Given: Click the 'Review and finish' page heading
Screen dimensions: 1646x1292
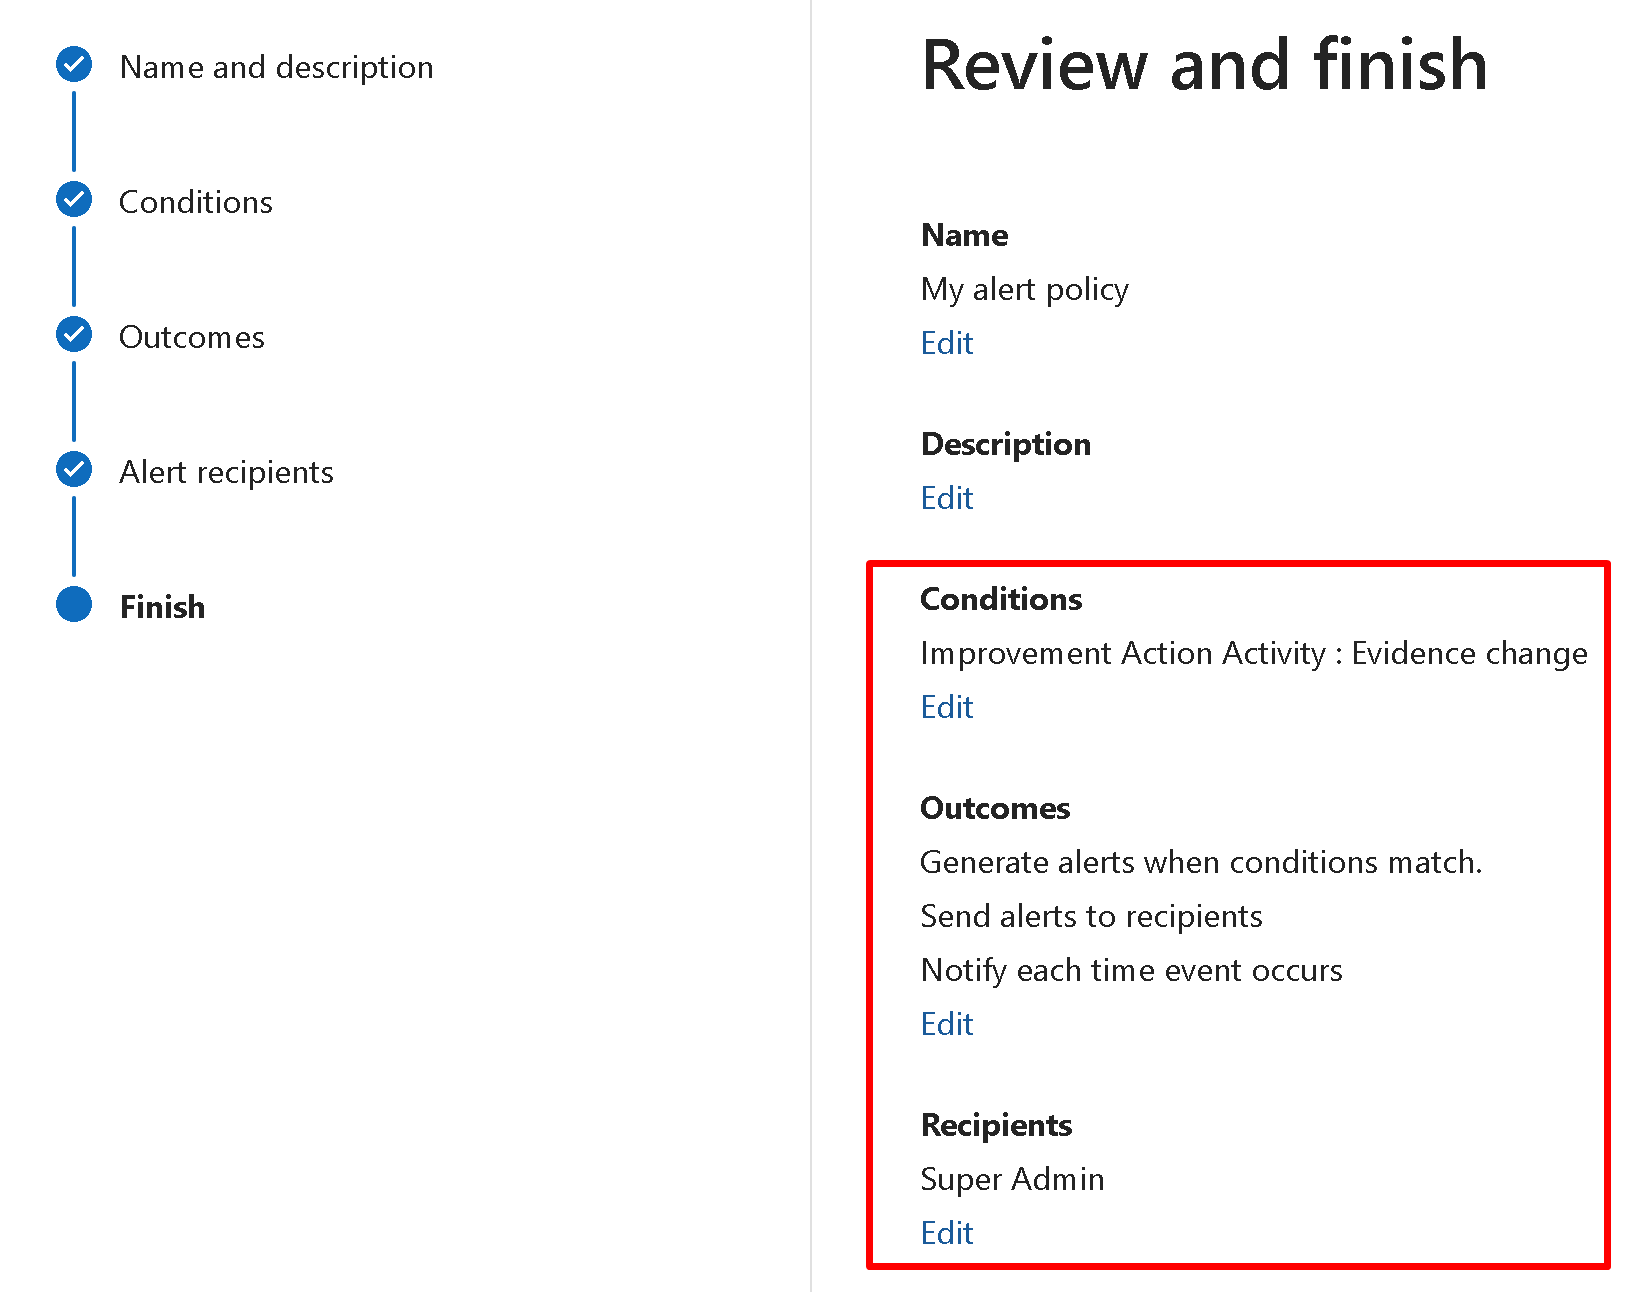Looking at the screenshot, I should (1204, 65).
